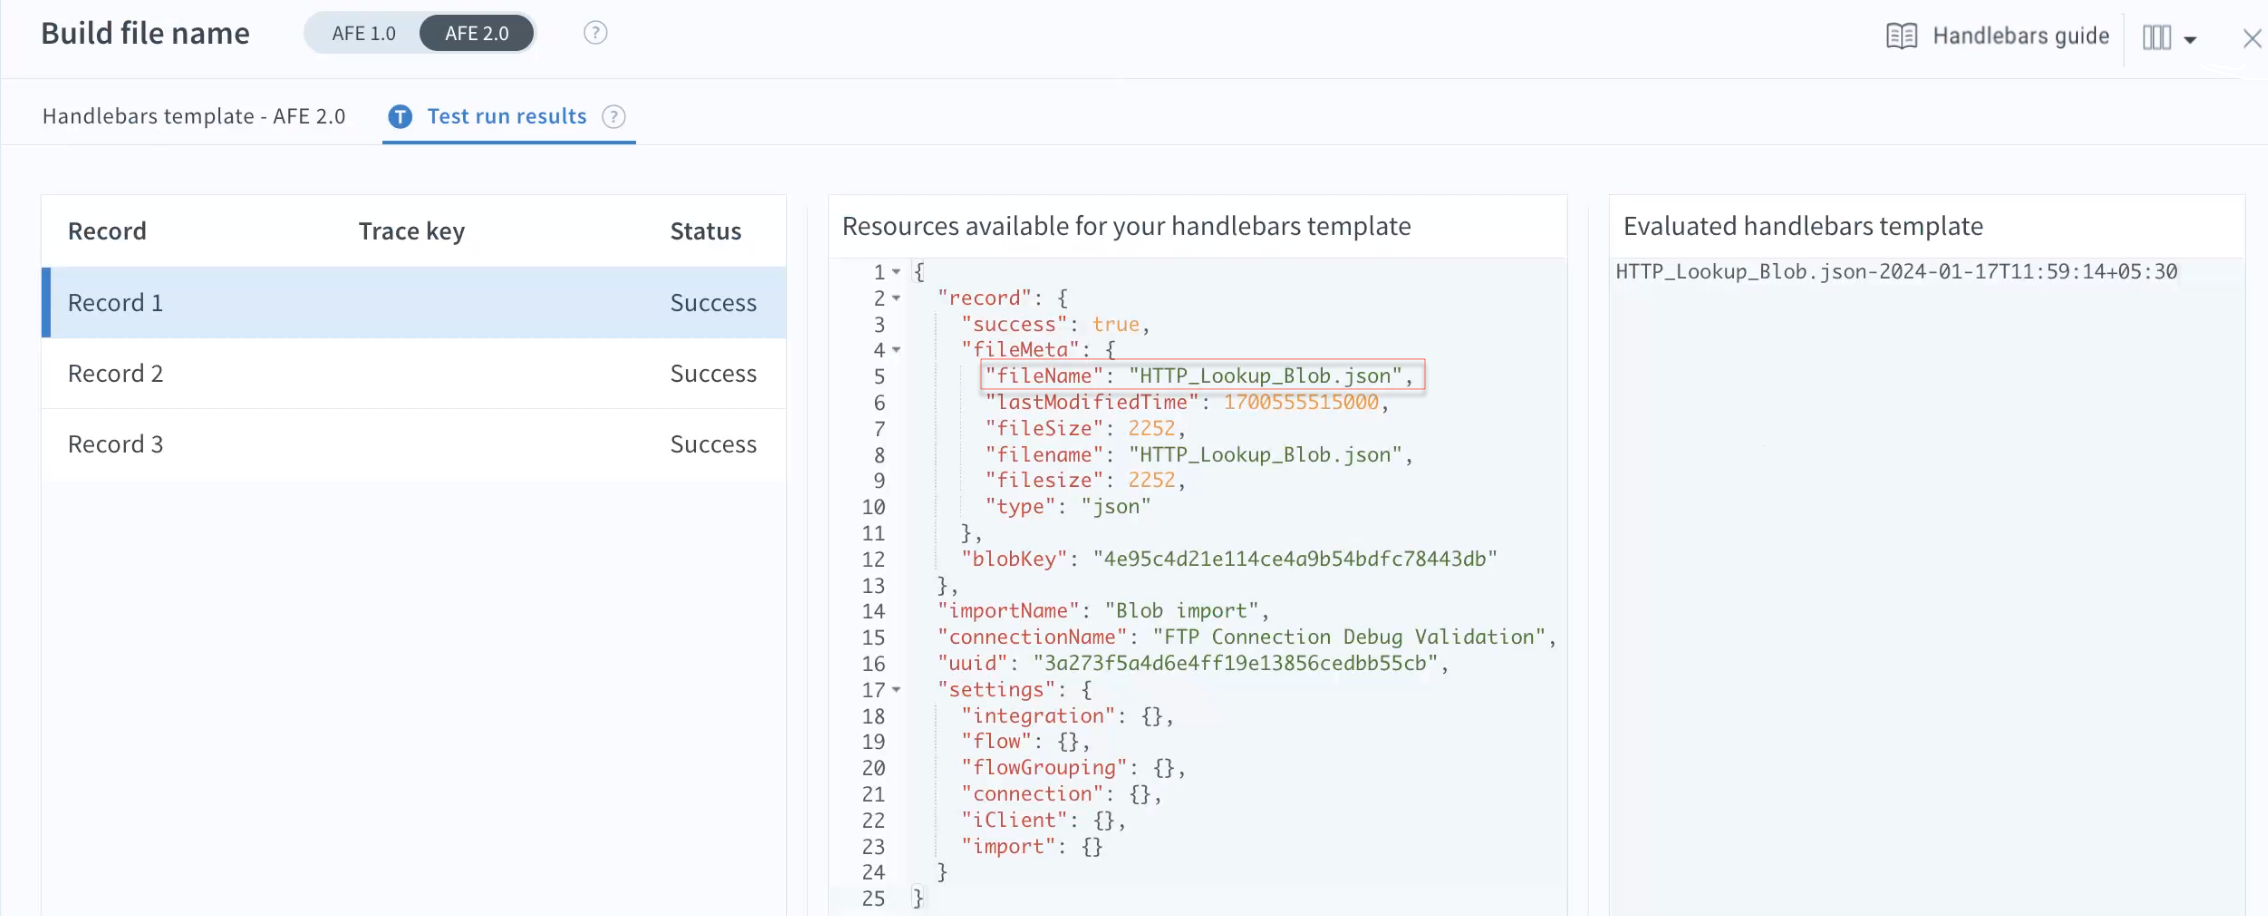Collapse the "settings" node at line 17

pos(896,690)
